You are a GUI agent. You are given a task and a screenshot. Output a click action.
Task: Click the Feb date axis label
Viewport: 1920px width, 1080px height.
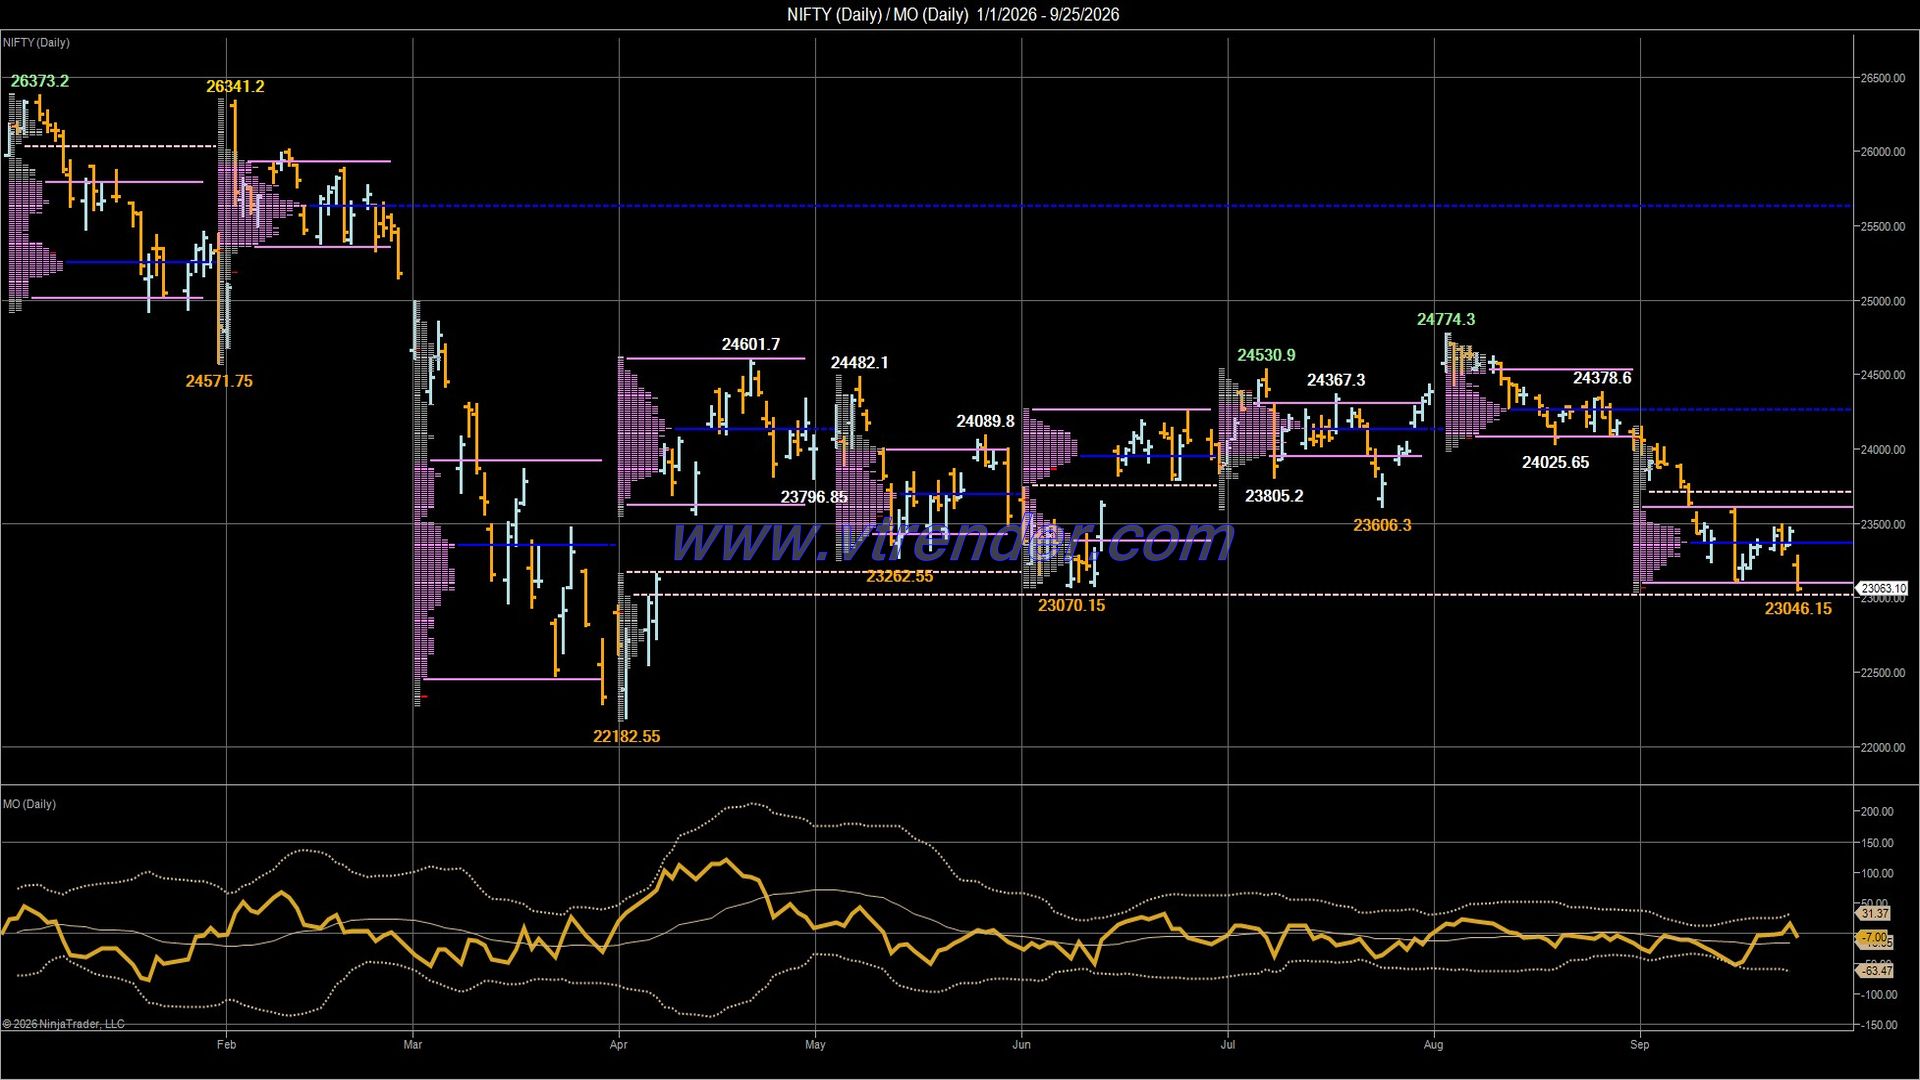[226, 1045]
